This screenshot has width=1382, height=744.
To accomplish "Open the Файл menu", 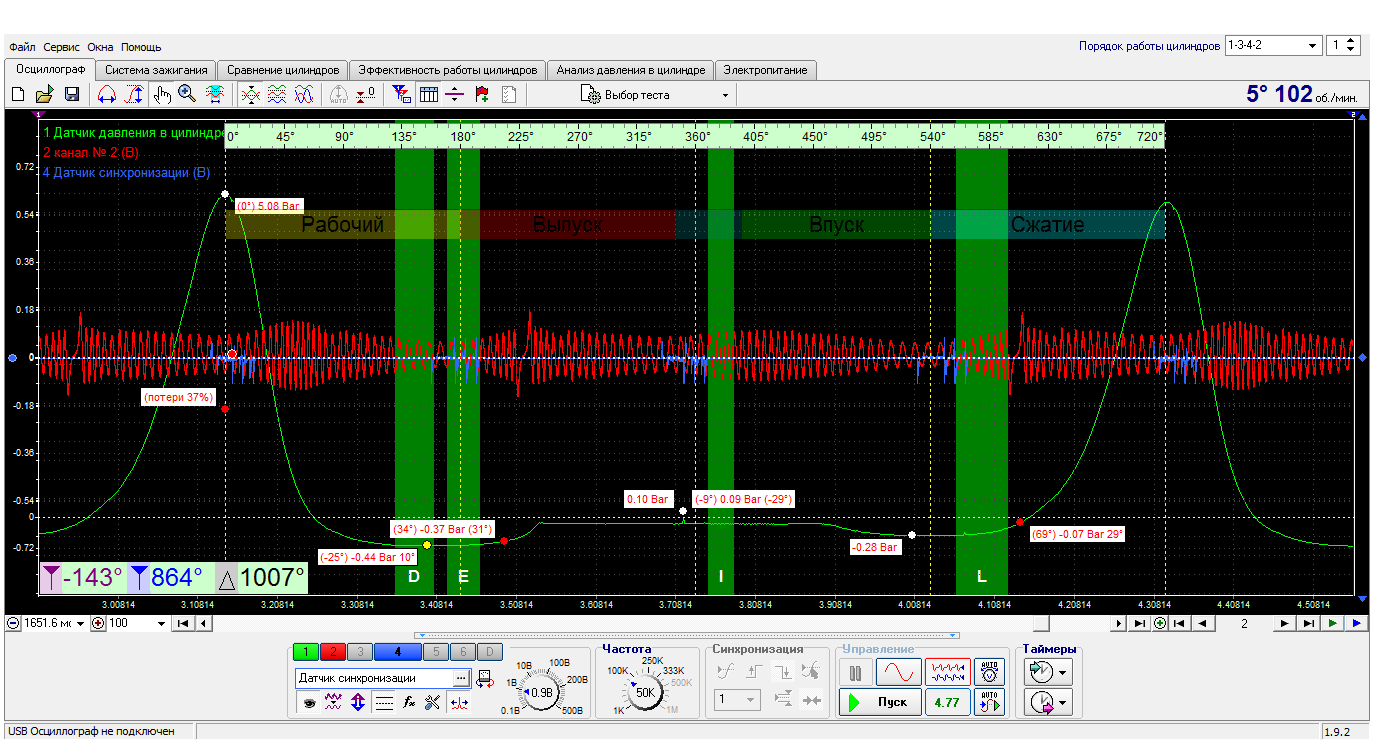I will click(20, 47).
